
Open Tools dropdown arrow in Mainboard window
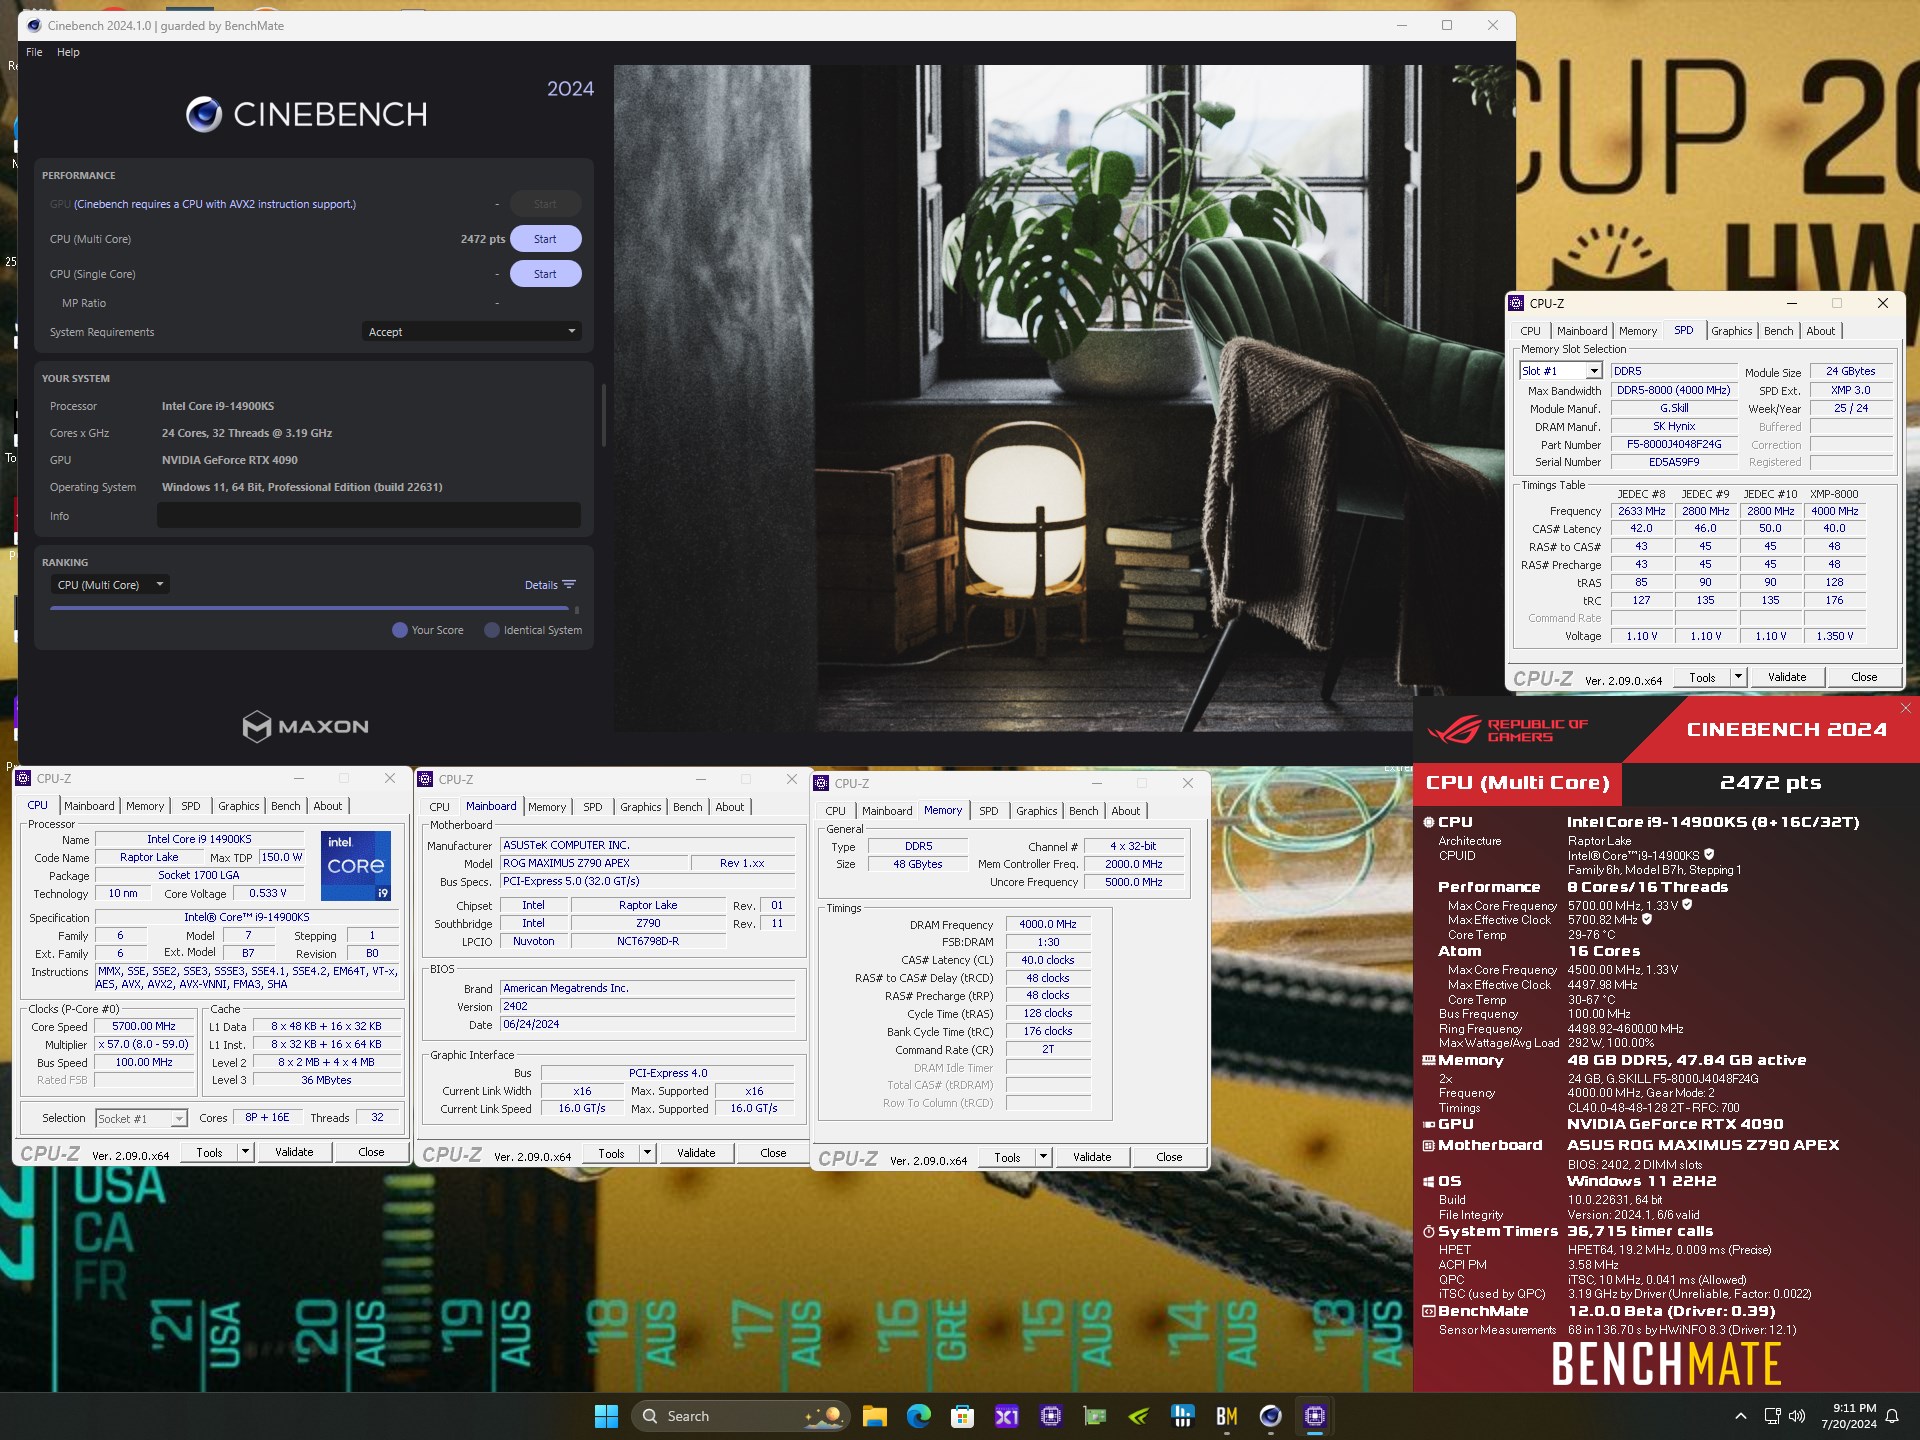coord(647,1153)
